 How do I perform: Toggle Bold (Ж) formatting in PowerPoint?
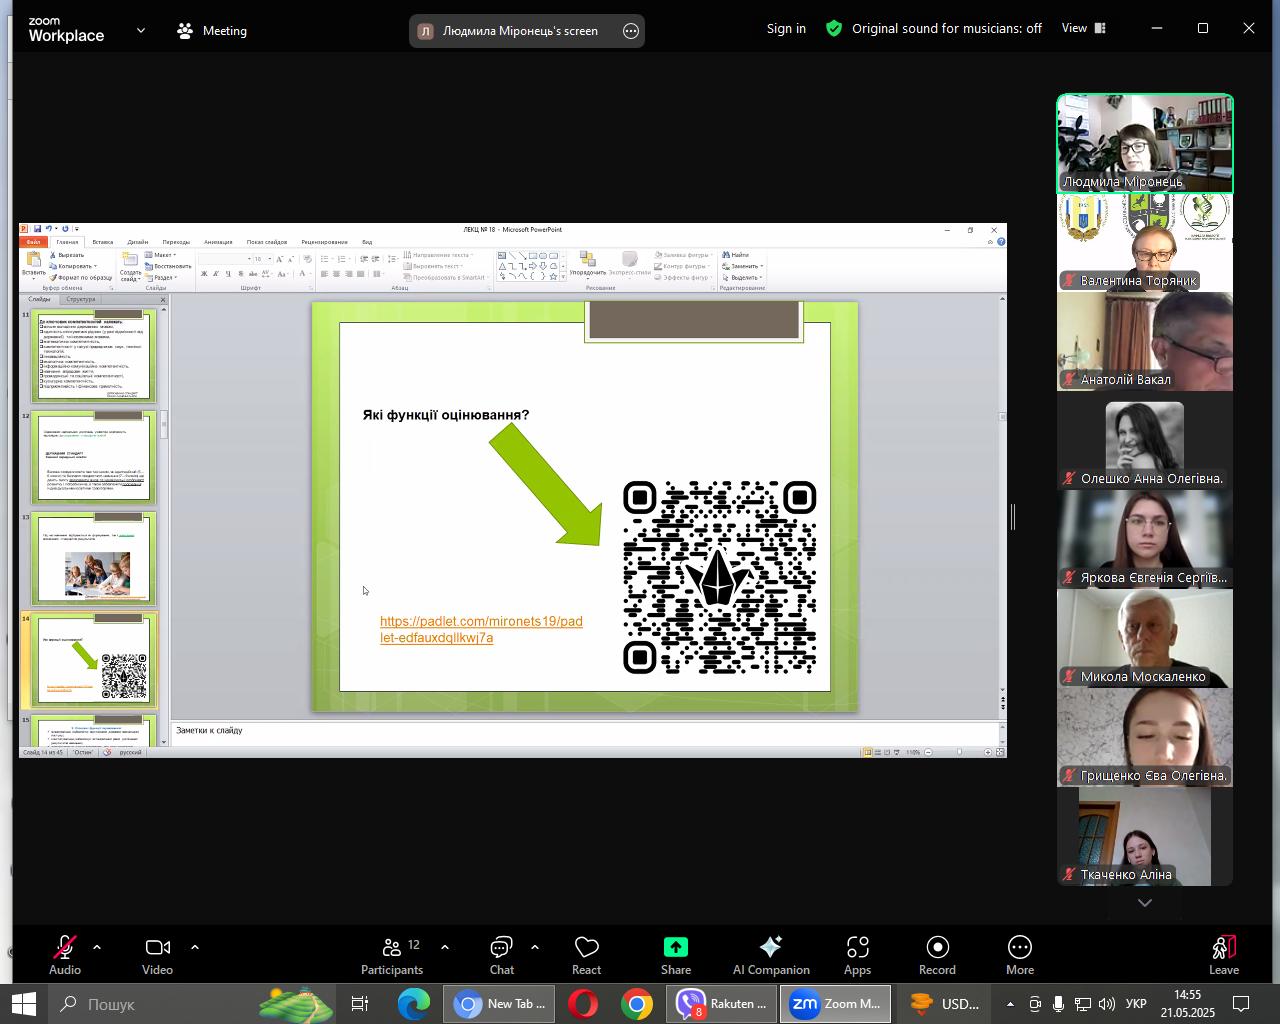(x=204, y=274)
